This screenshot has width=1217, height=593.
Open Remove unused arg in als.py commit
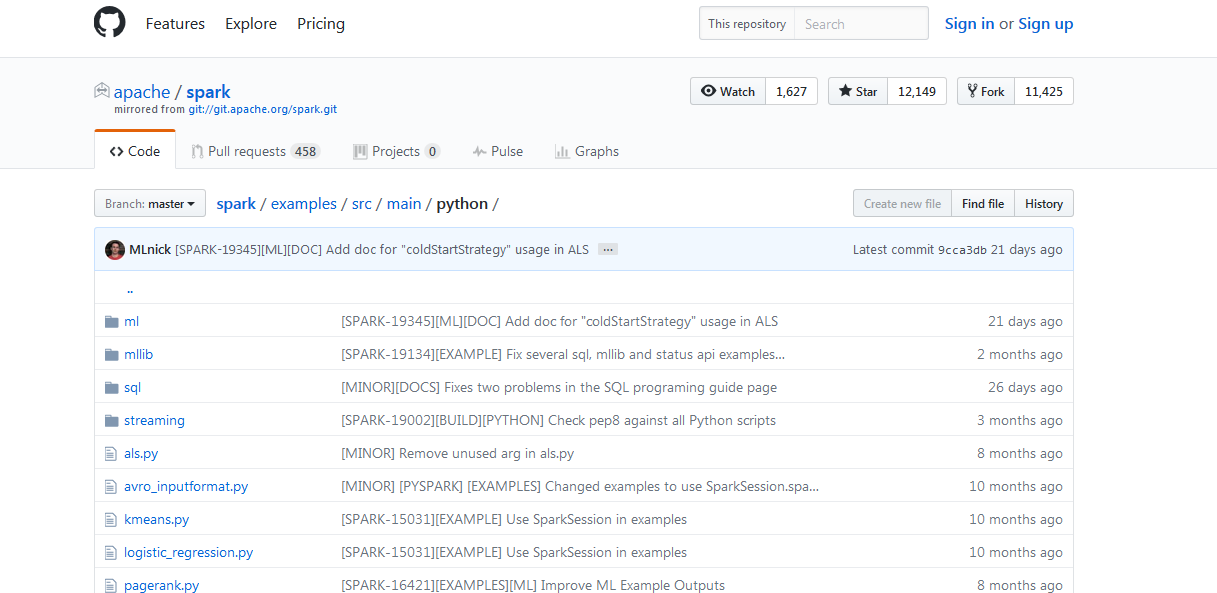coord(457,453)
